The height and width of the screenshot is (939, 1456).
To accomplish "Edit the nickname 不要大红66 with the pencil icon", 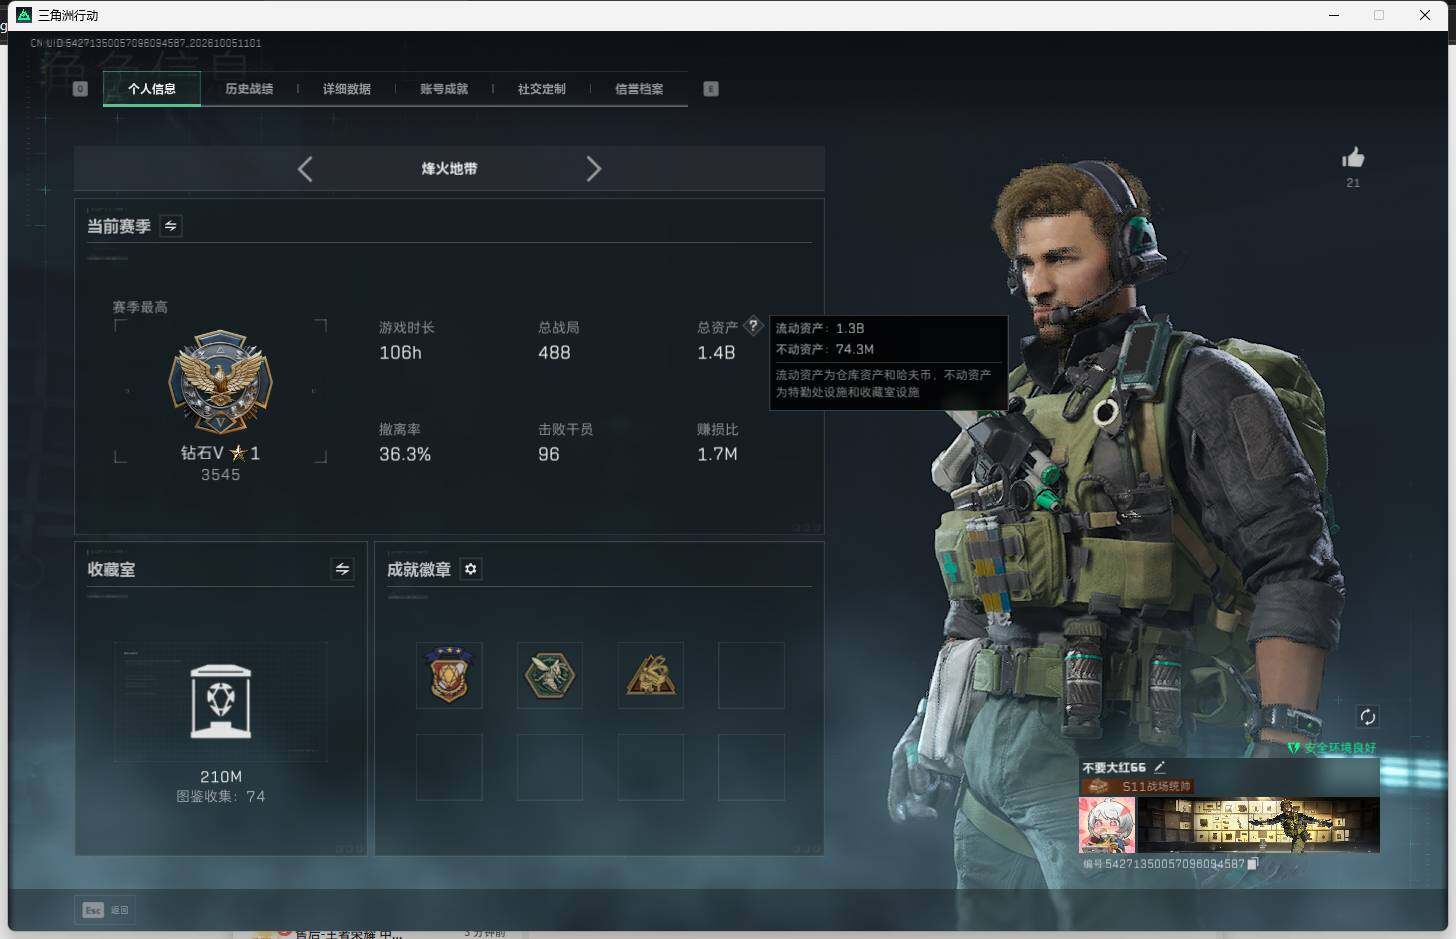I will pos(1160,767).
